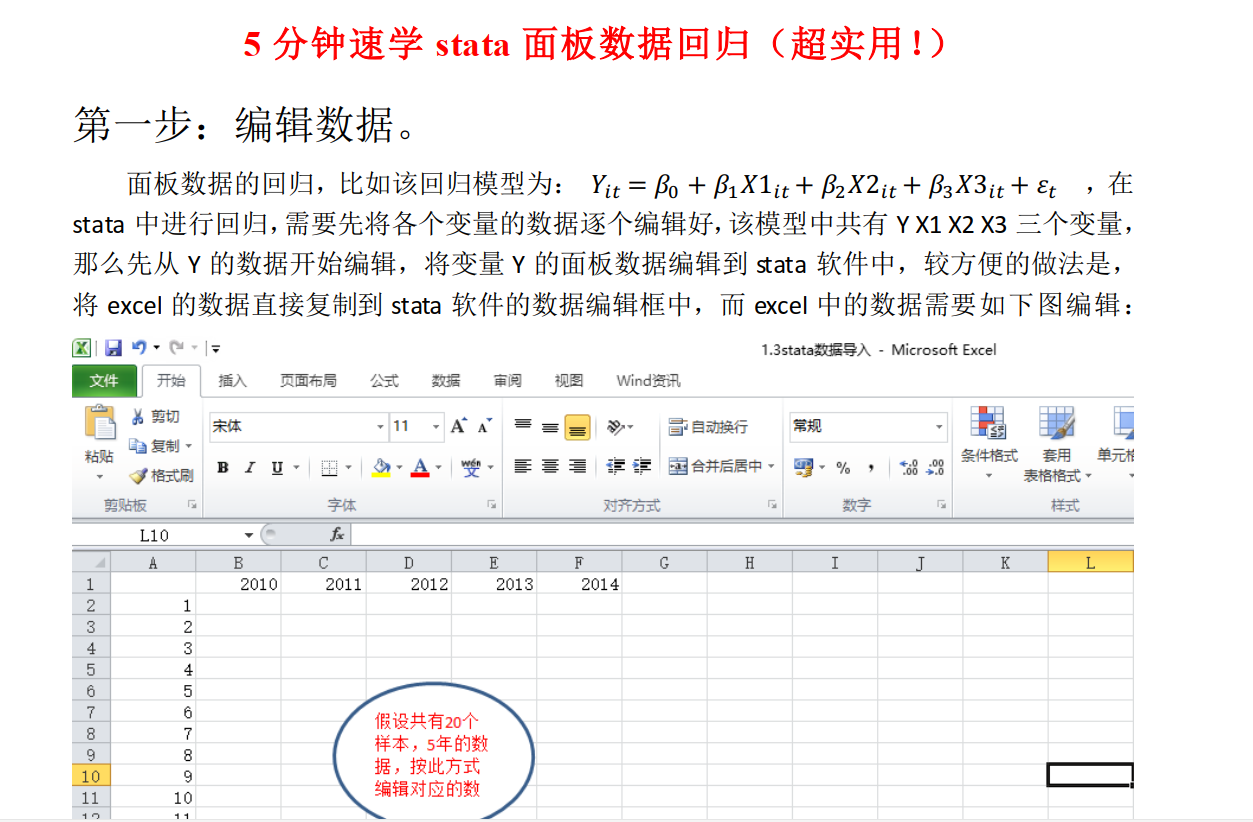Switch to the 插入 ribbon tab
Screen dimensions: 1253x822
pyautogui.click(x=233, y=380)
